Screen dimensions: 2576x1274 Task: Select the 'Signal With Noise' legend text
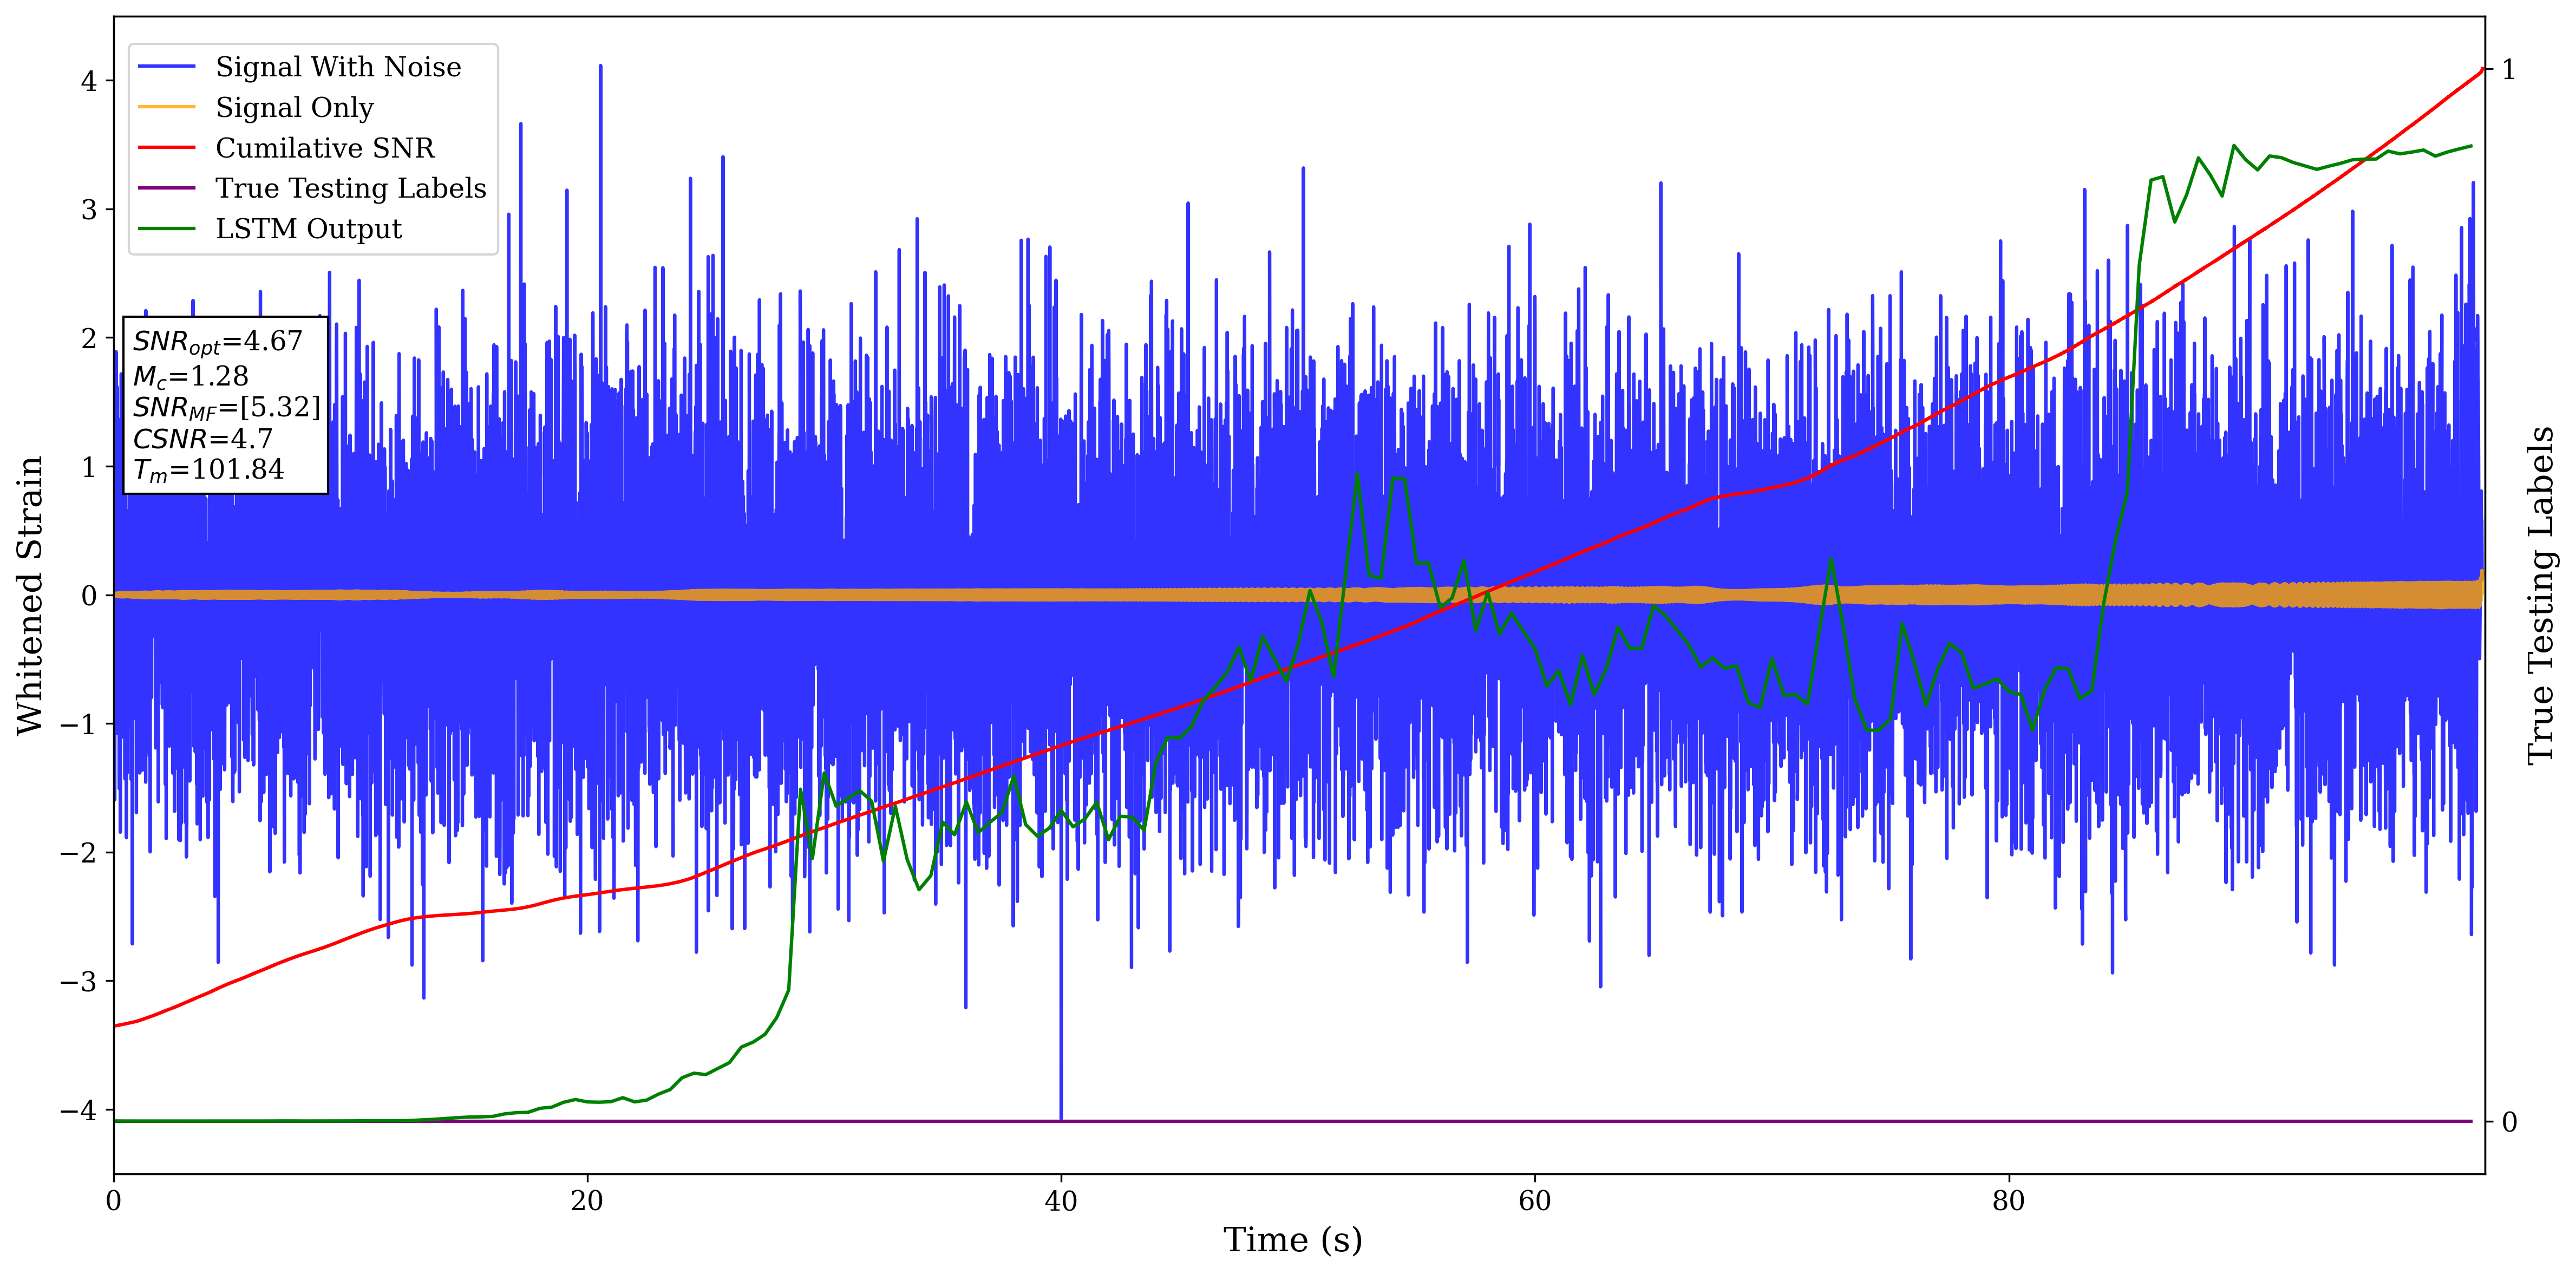point(338,67)
